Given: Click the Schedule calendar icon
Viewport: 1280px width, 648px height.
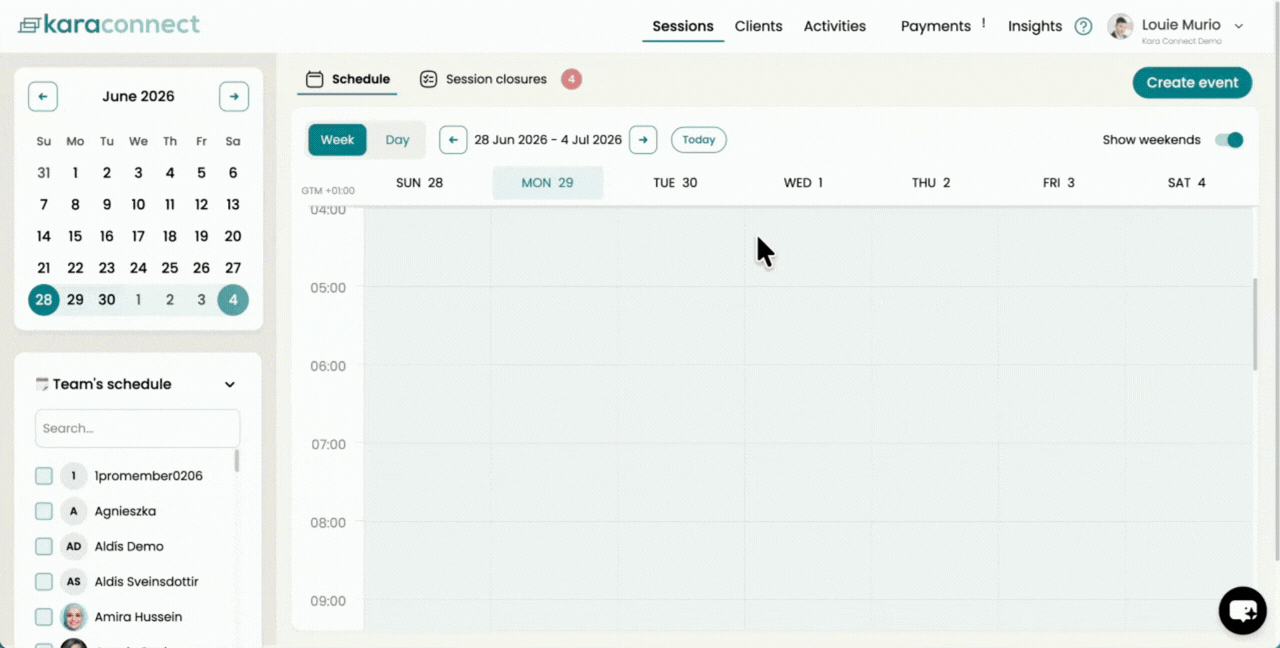Looking at the screenshot, I should point(315,79).
